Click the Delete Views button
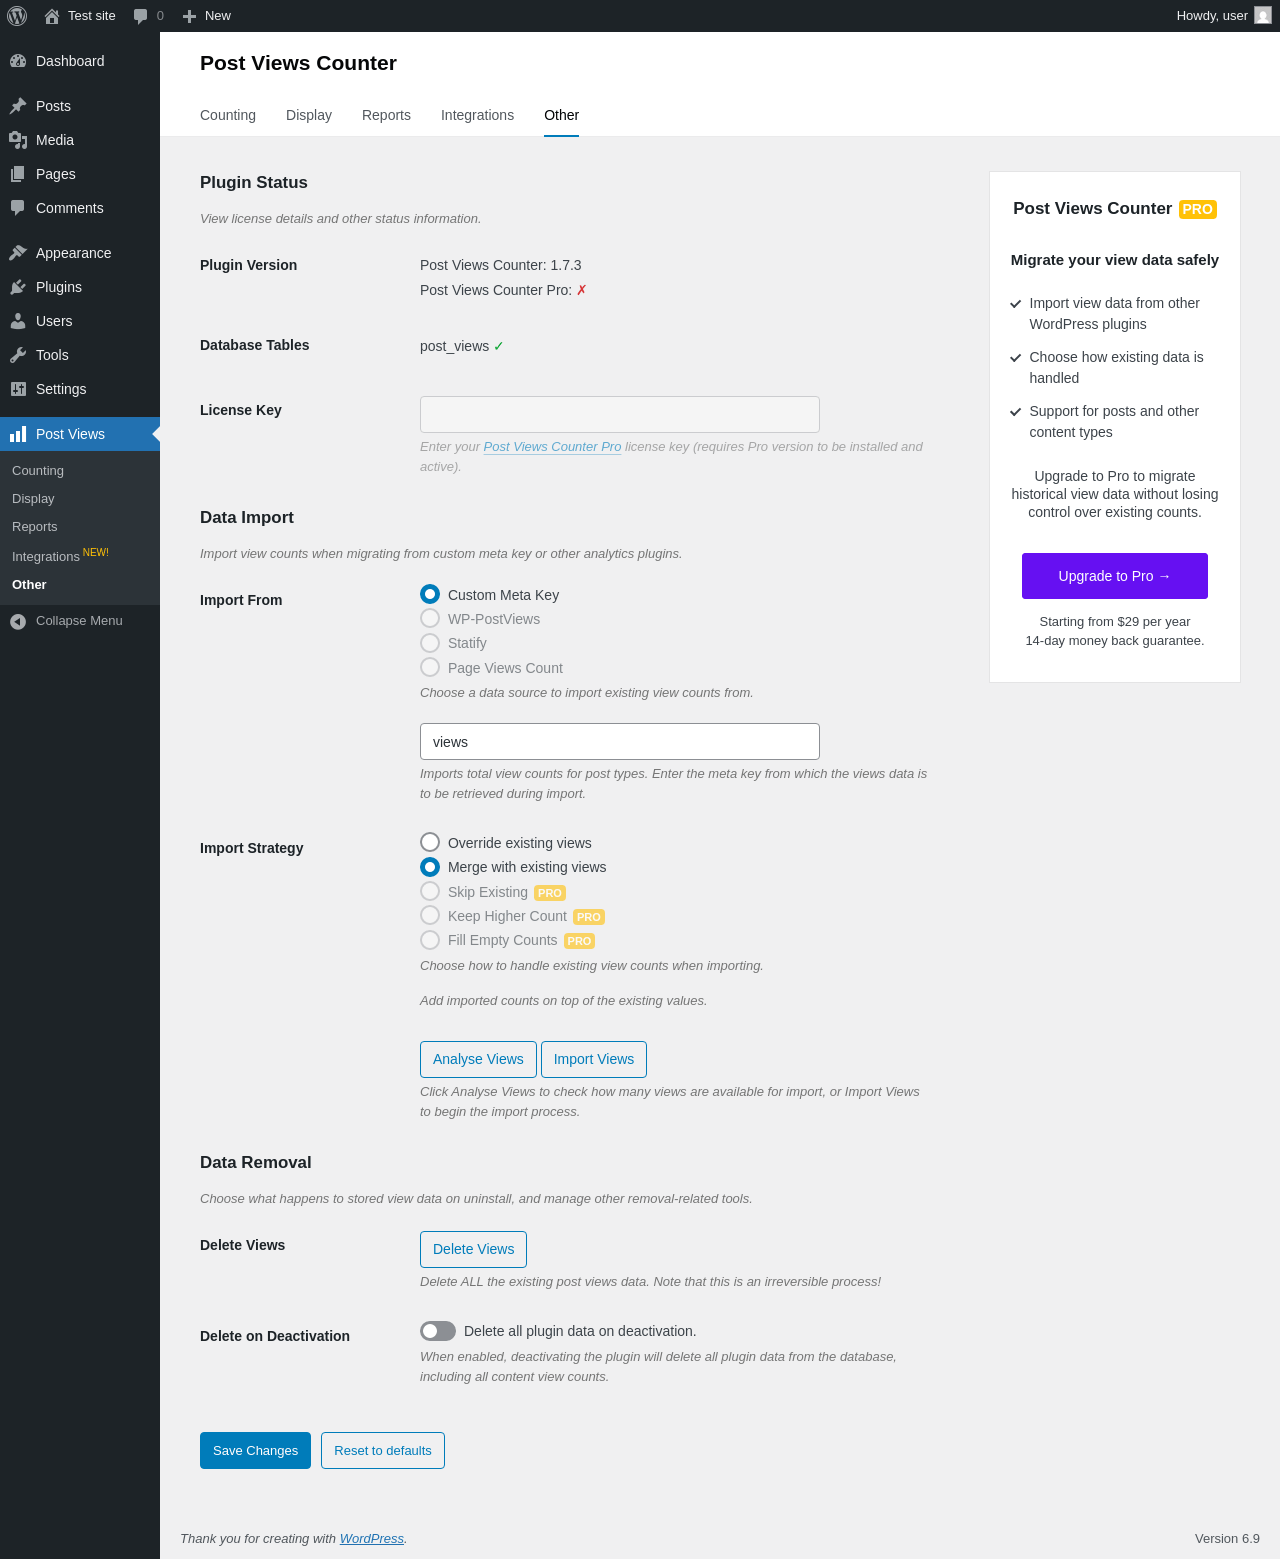This screenshot has height=1559, width=1280. tap(473, 1249)
